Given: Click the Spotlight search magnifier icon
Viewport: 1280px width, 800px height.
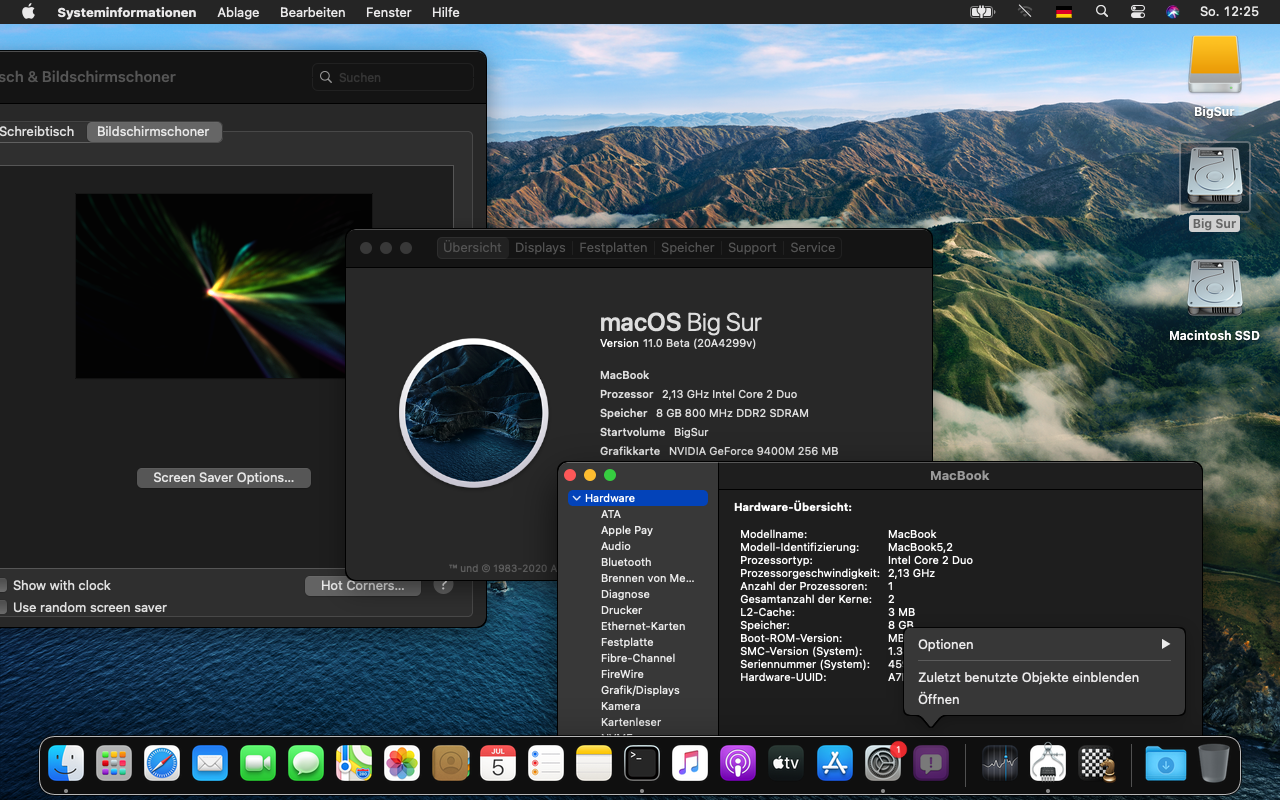Looking at the screenshot, I should (1102, 12).
